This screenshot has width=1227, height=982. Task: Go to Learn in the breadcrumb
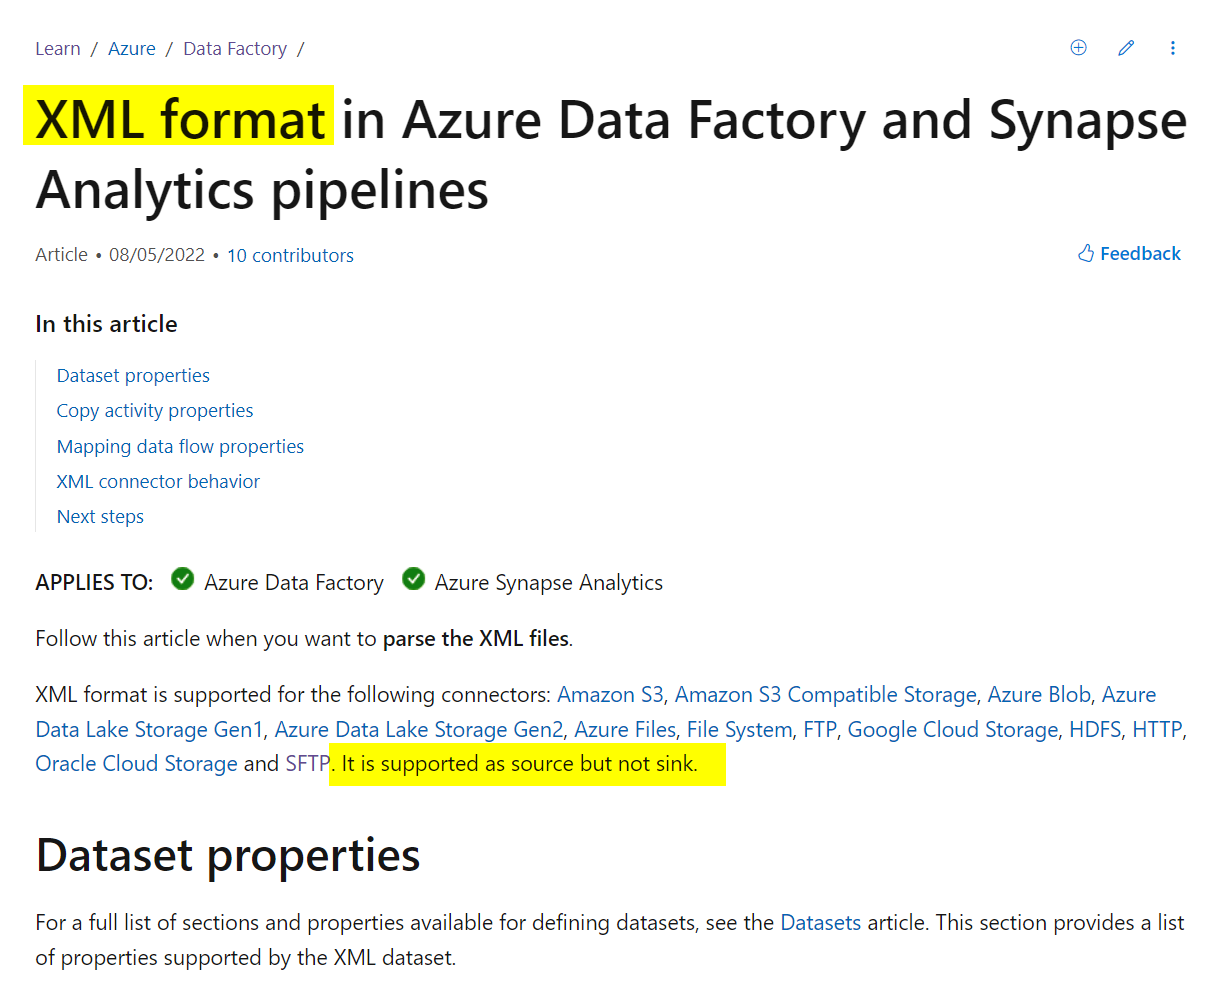point(58,49)
